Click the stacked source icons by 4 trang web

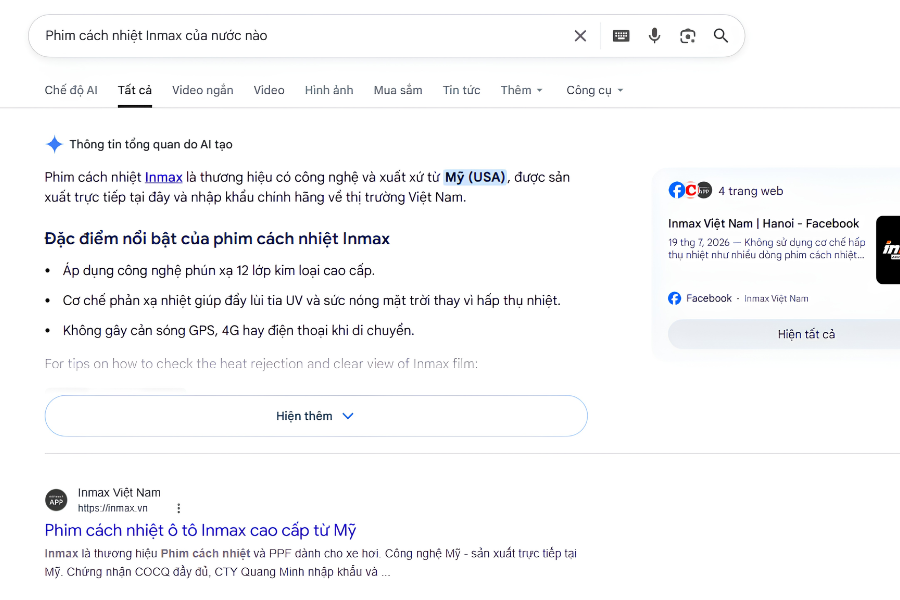point(690,190)
